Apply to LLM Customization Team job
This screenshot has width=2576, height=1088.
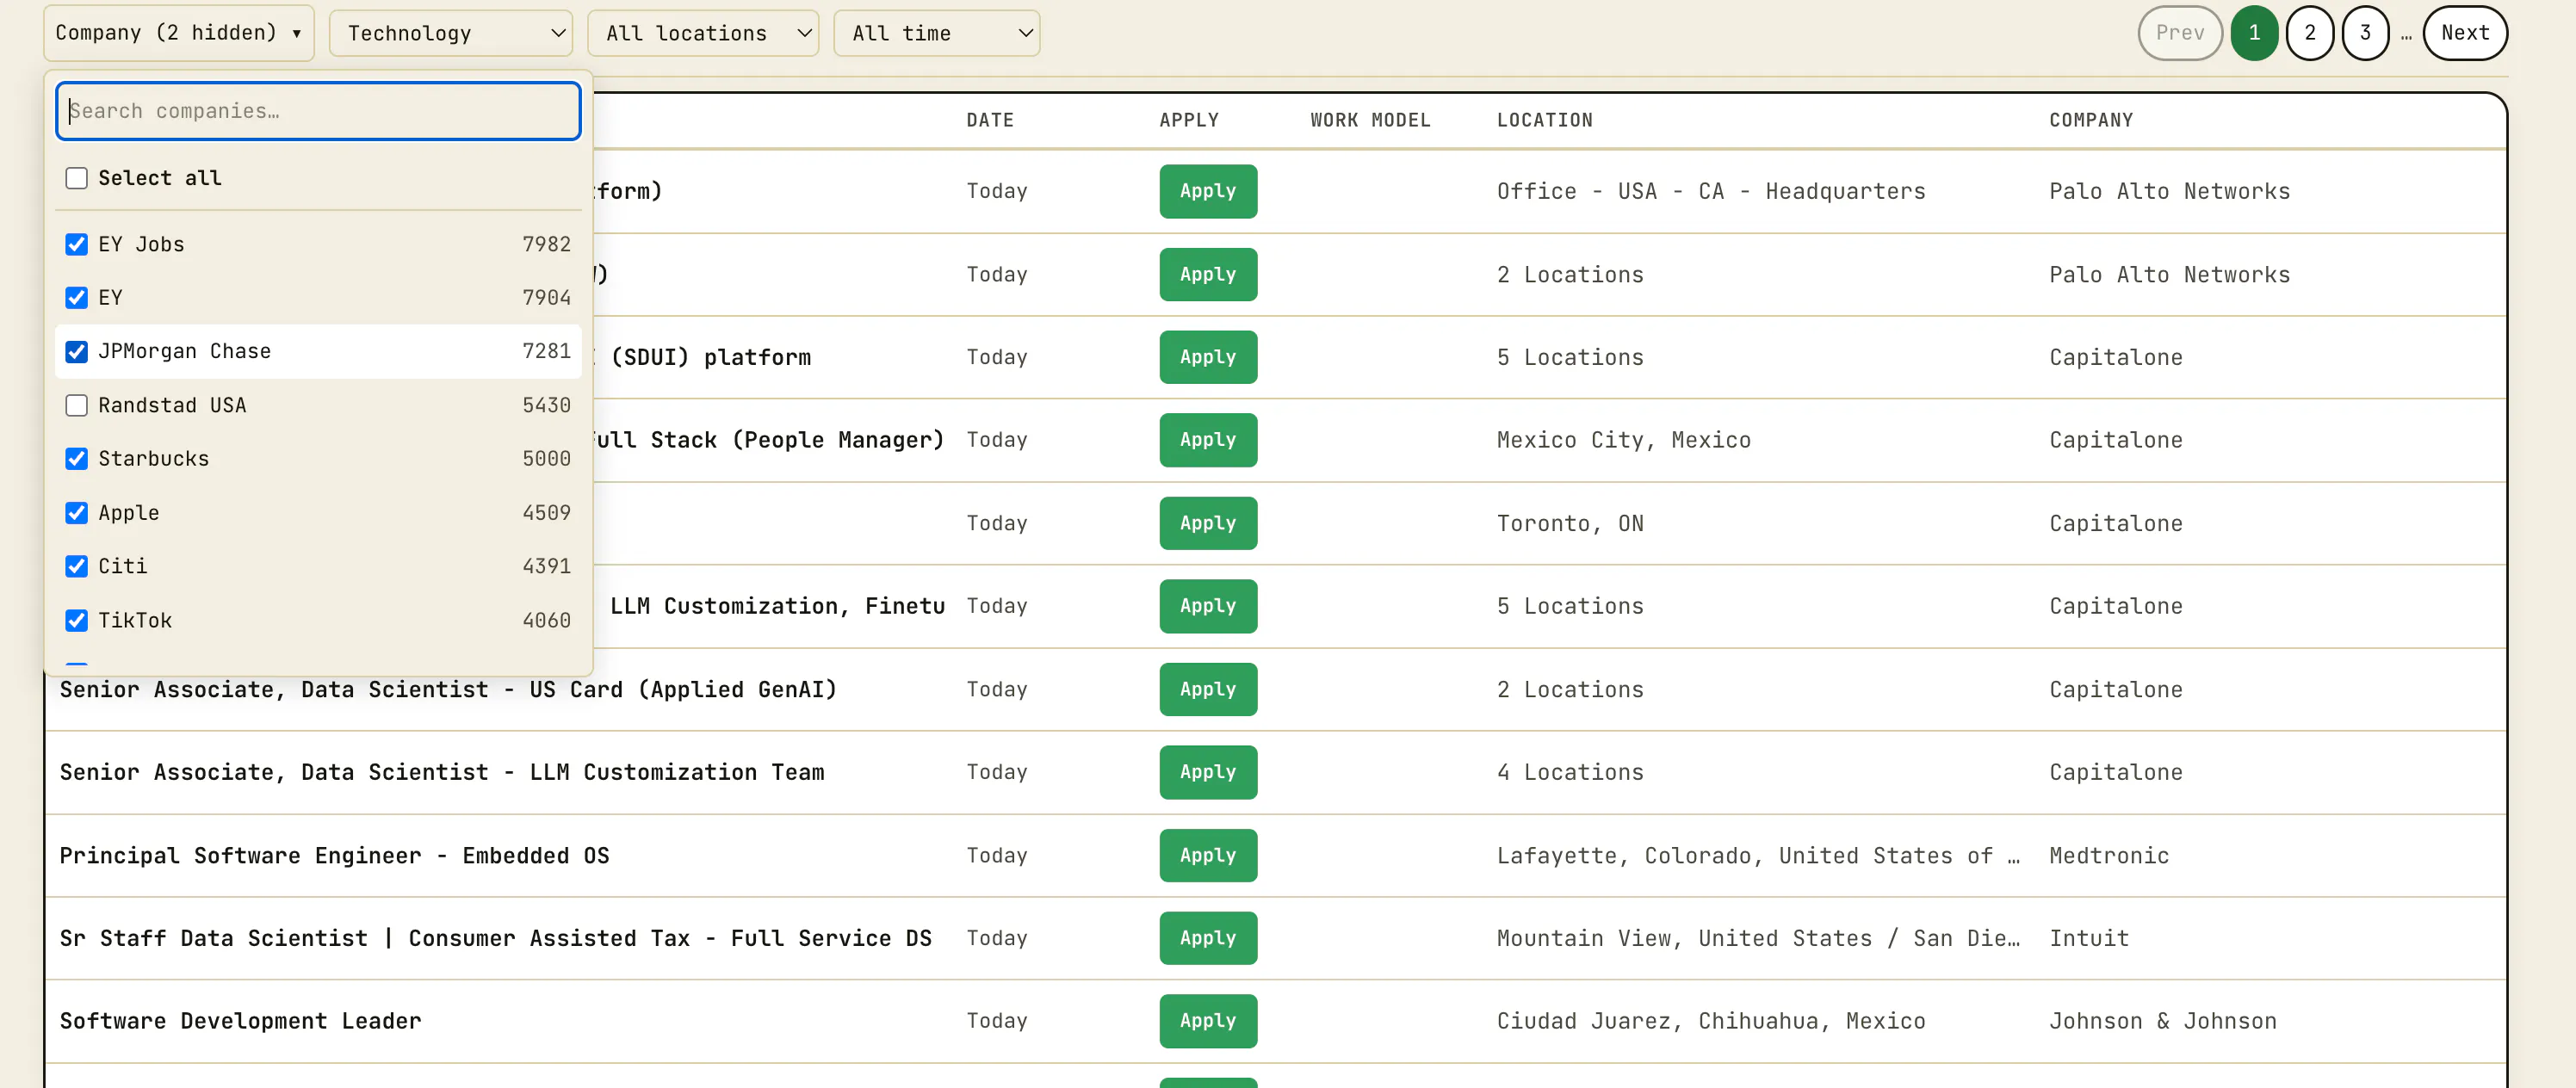point(1208,772)
